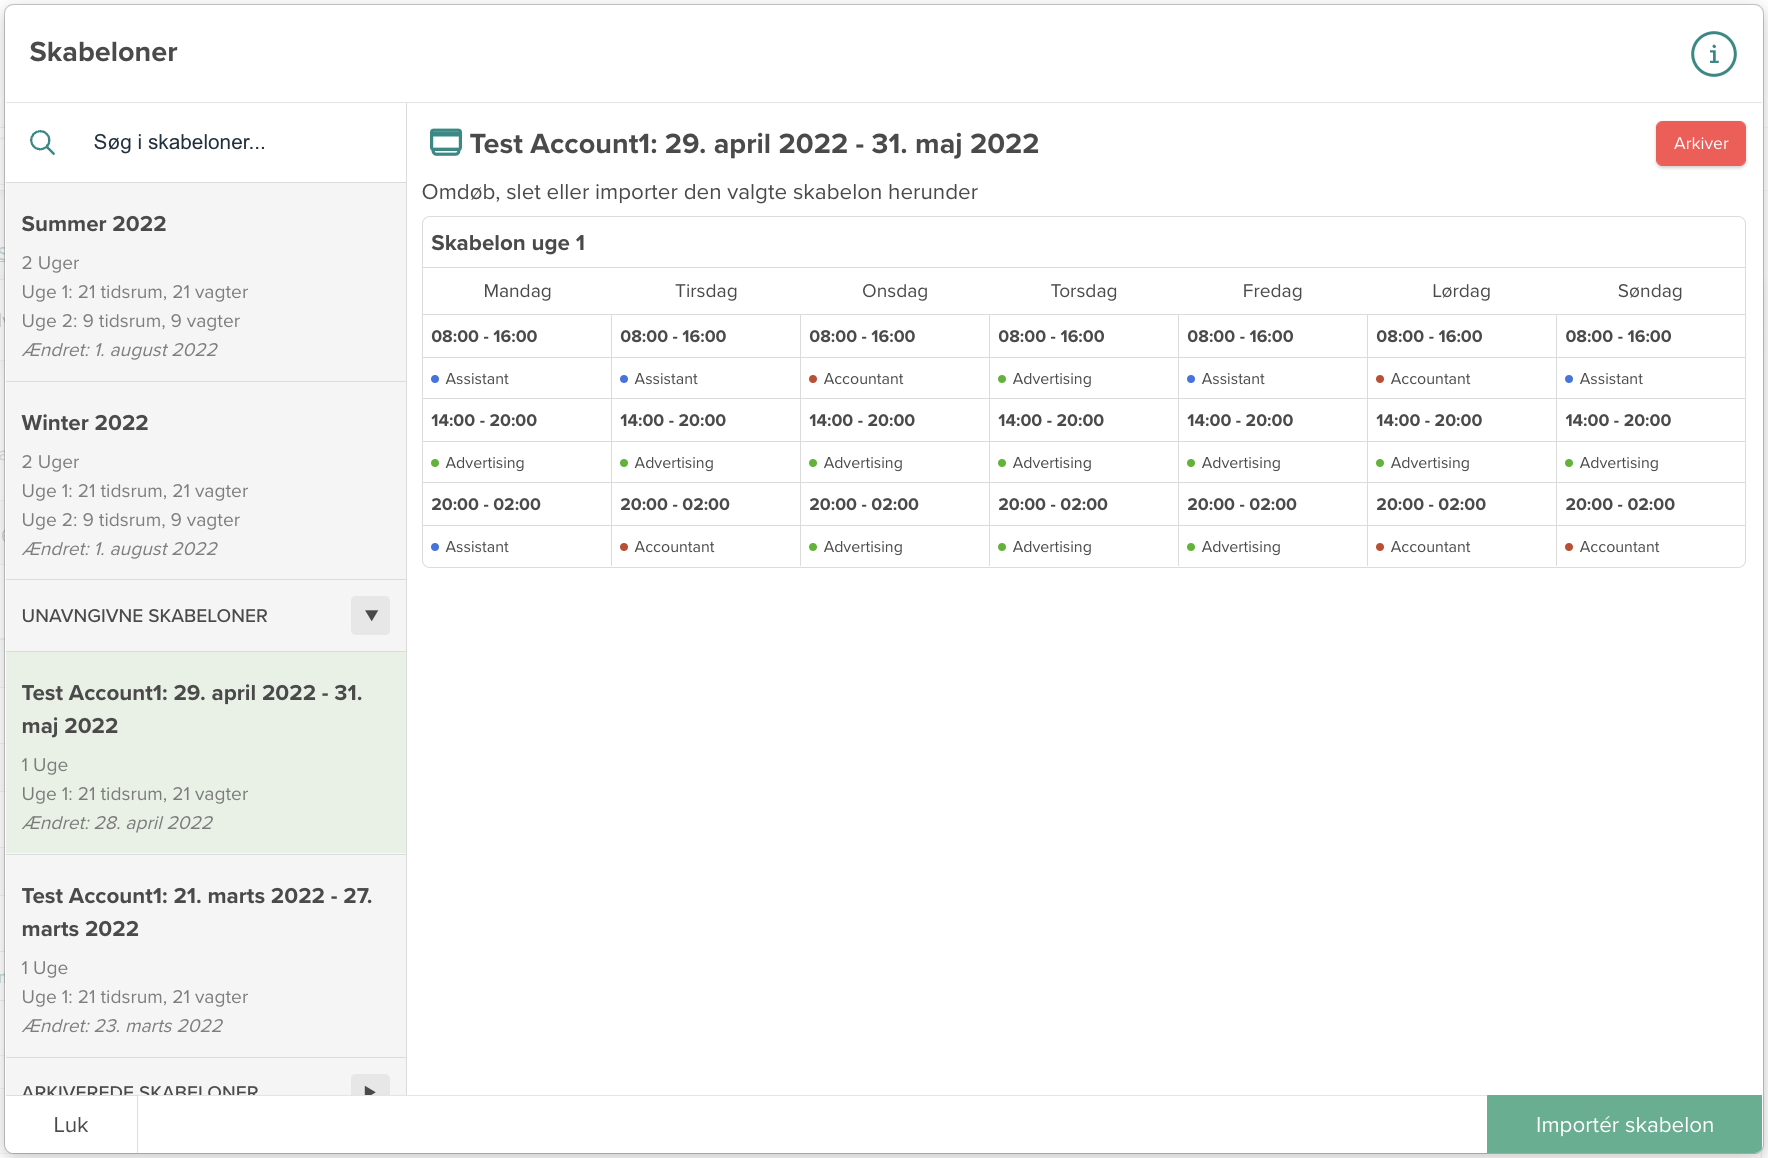The width and height of the screenshot is (1768, 1158).
Task: Click the info icon in top-right corner
Action: coord(1713,54)
